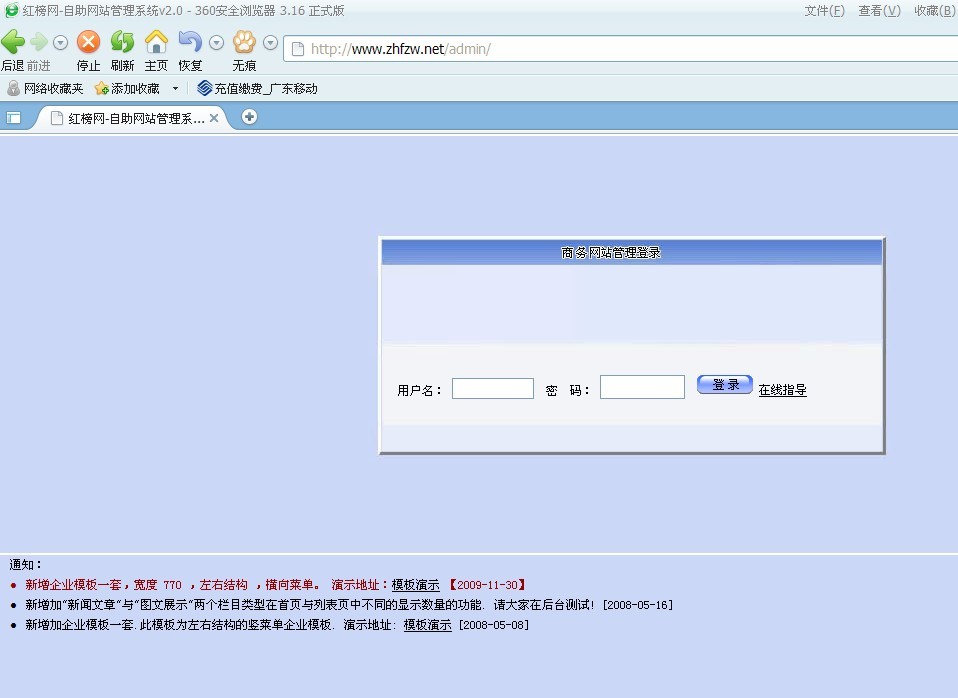
Task: Expand the 无痕 dropdown arrow
Action: pyautogui.click(x=270, y=43)
